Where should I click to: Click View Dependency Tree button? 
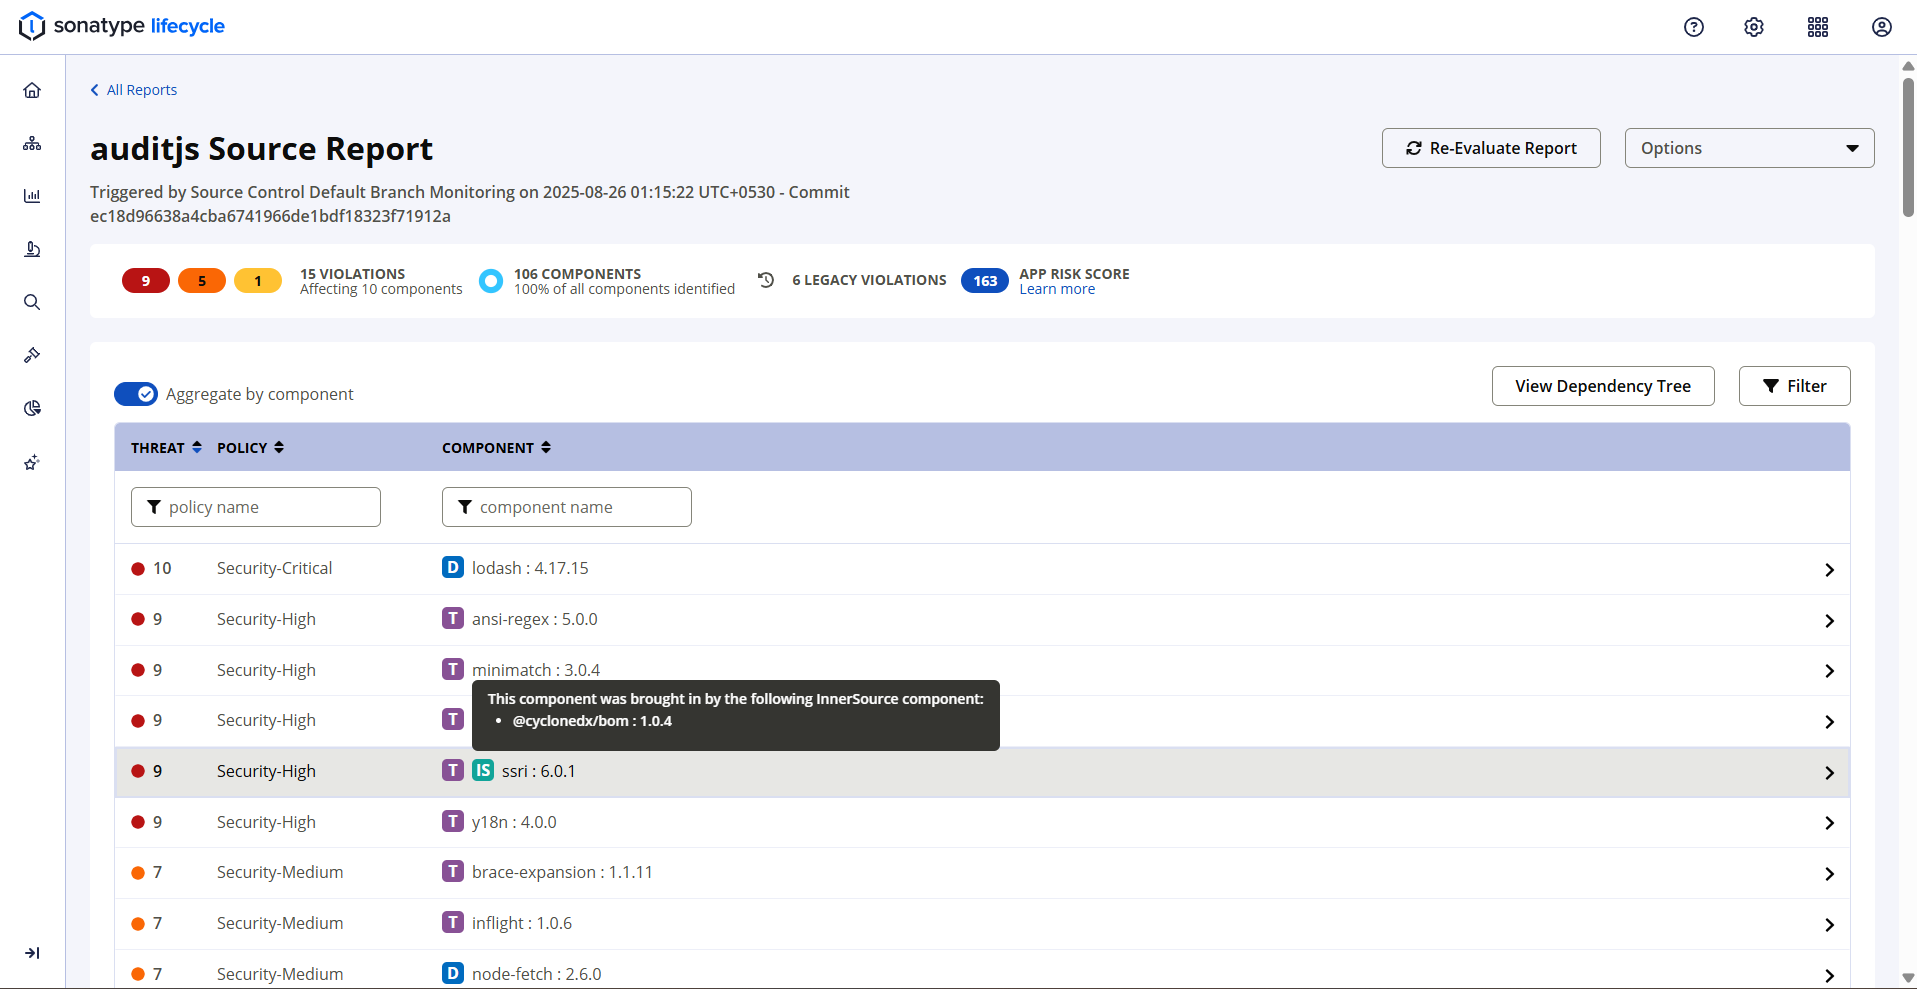(1603, 386)
